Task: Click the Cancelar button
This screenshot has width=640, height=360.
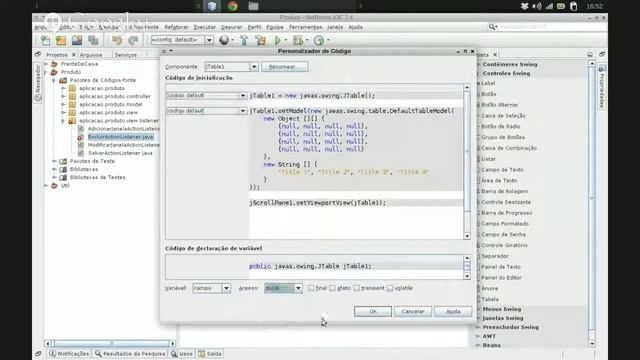Action: point(413,311)
